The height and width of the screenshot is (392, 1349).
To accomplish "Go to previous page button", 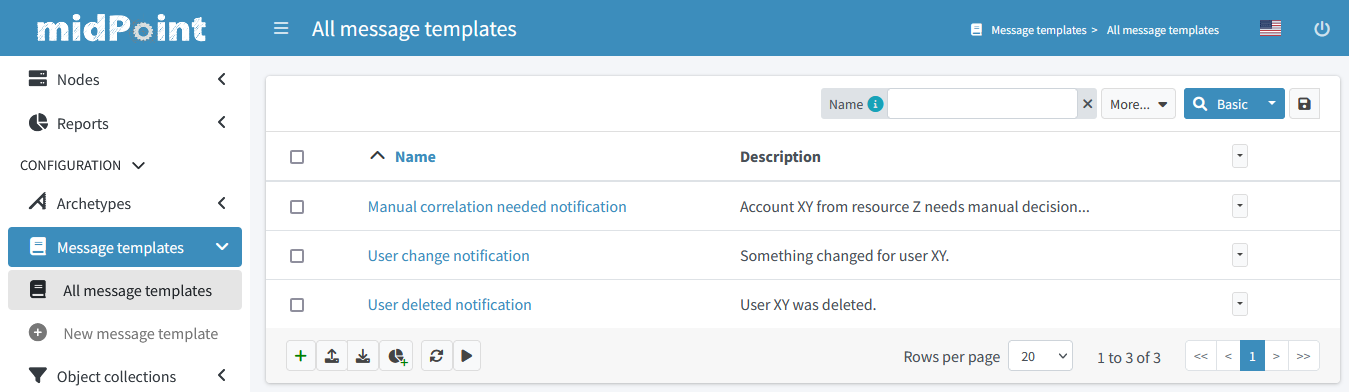I will [x=1228, y=356].
